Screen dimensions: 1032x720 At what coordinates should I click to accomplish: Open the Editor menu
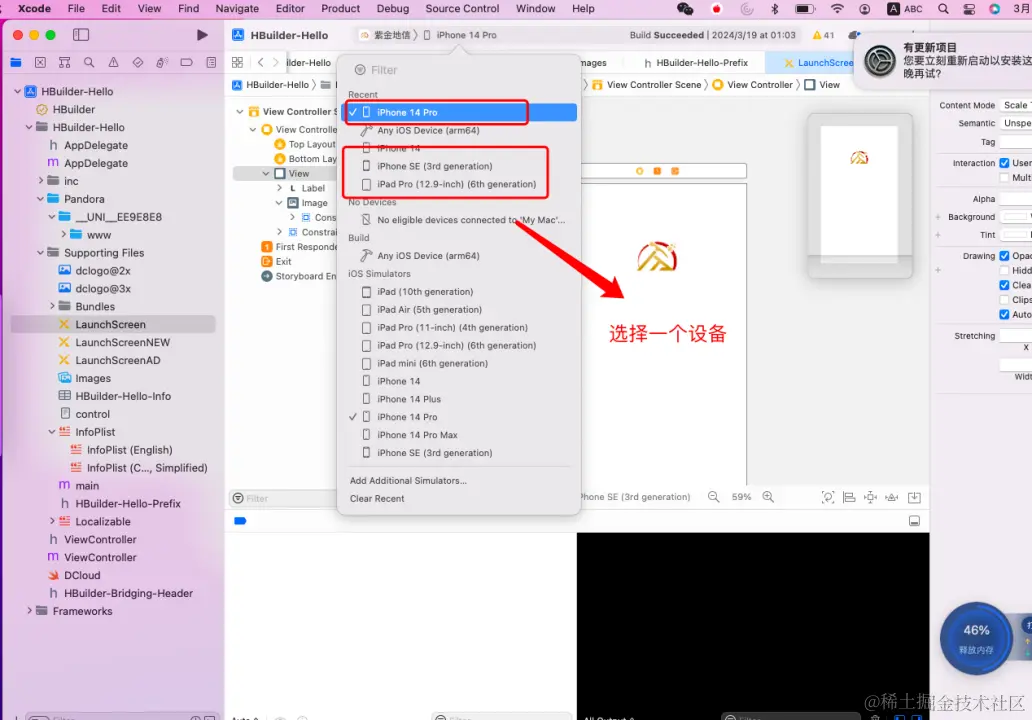(x=290, y=9)
